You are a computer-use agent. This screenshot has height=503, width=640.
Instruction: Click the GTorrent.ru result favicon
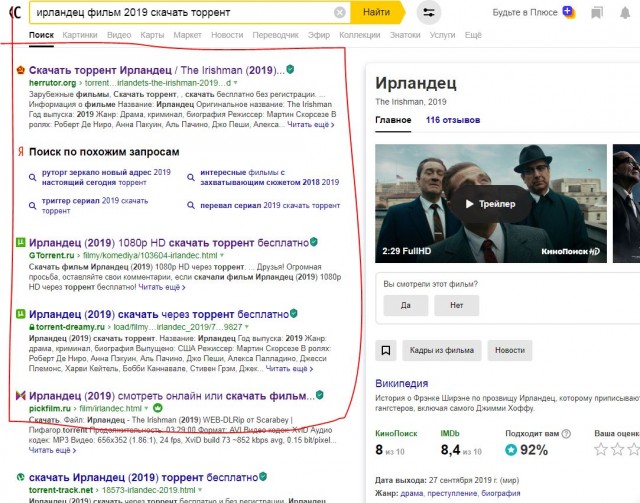point(20,243)
